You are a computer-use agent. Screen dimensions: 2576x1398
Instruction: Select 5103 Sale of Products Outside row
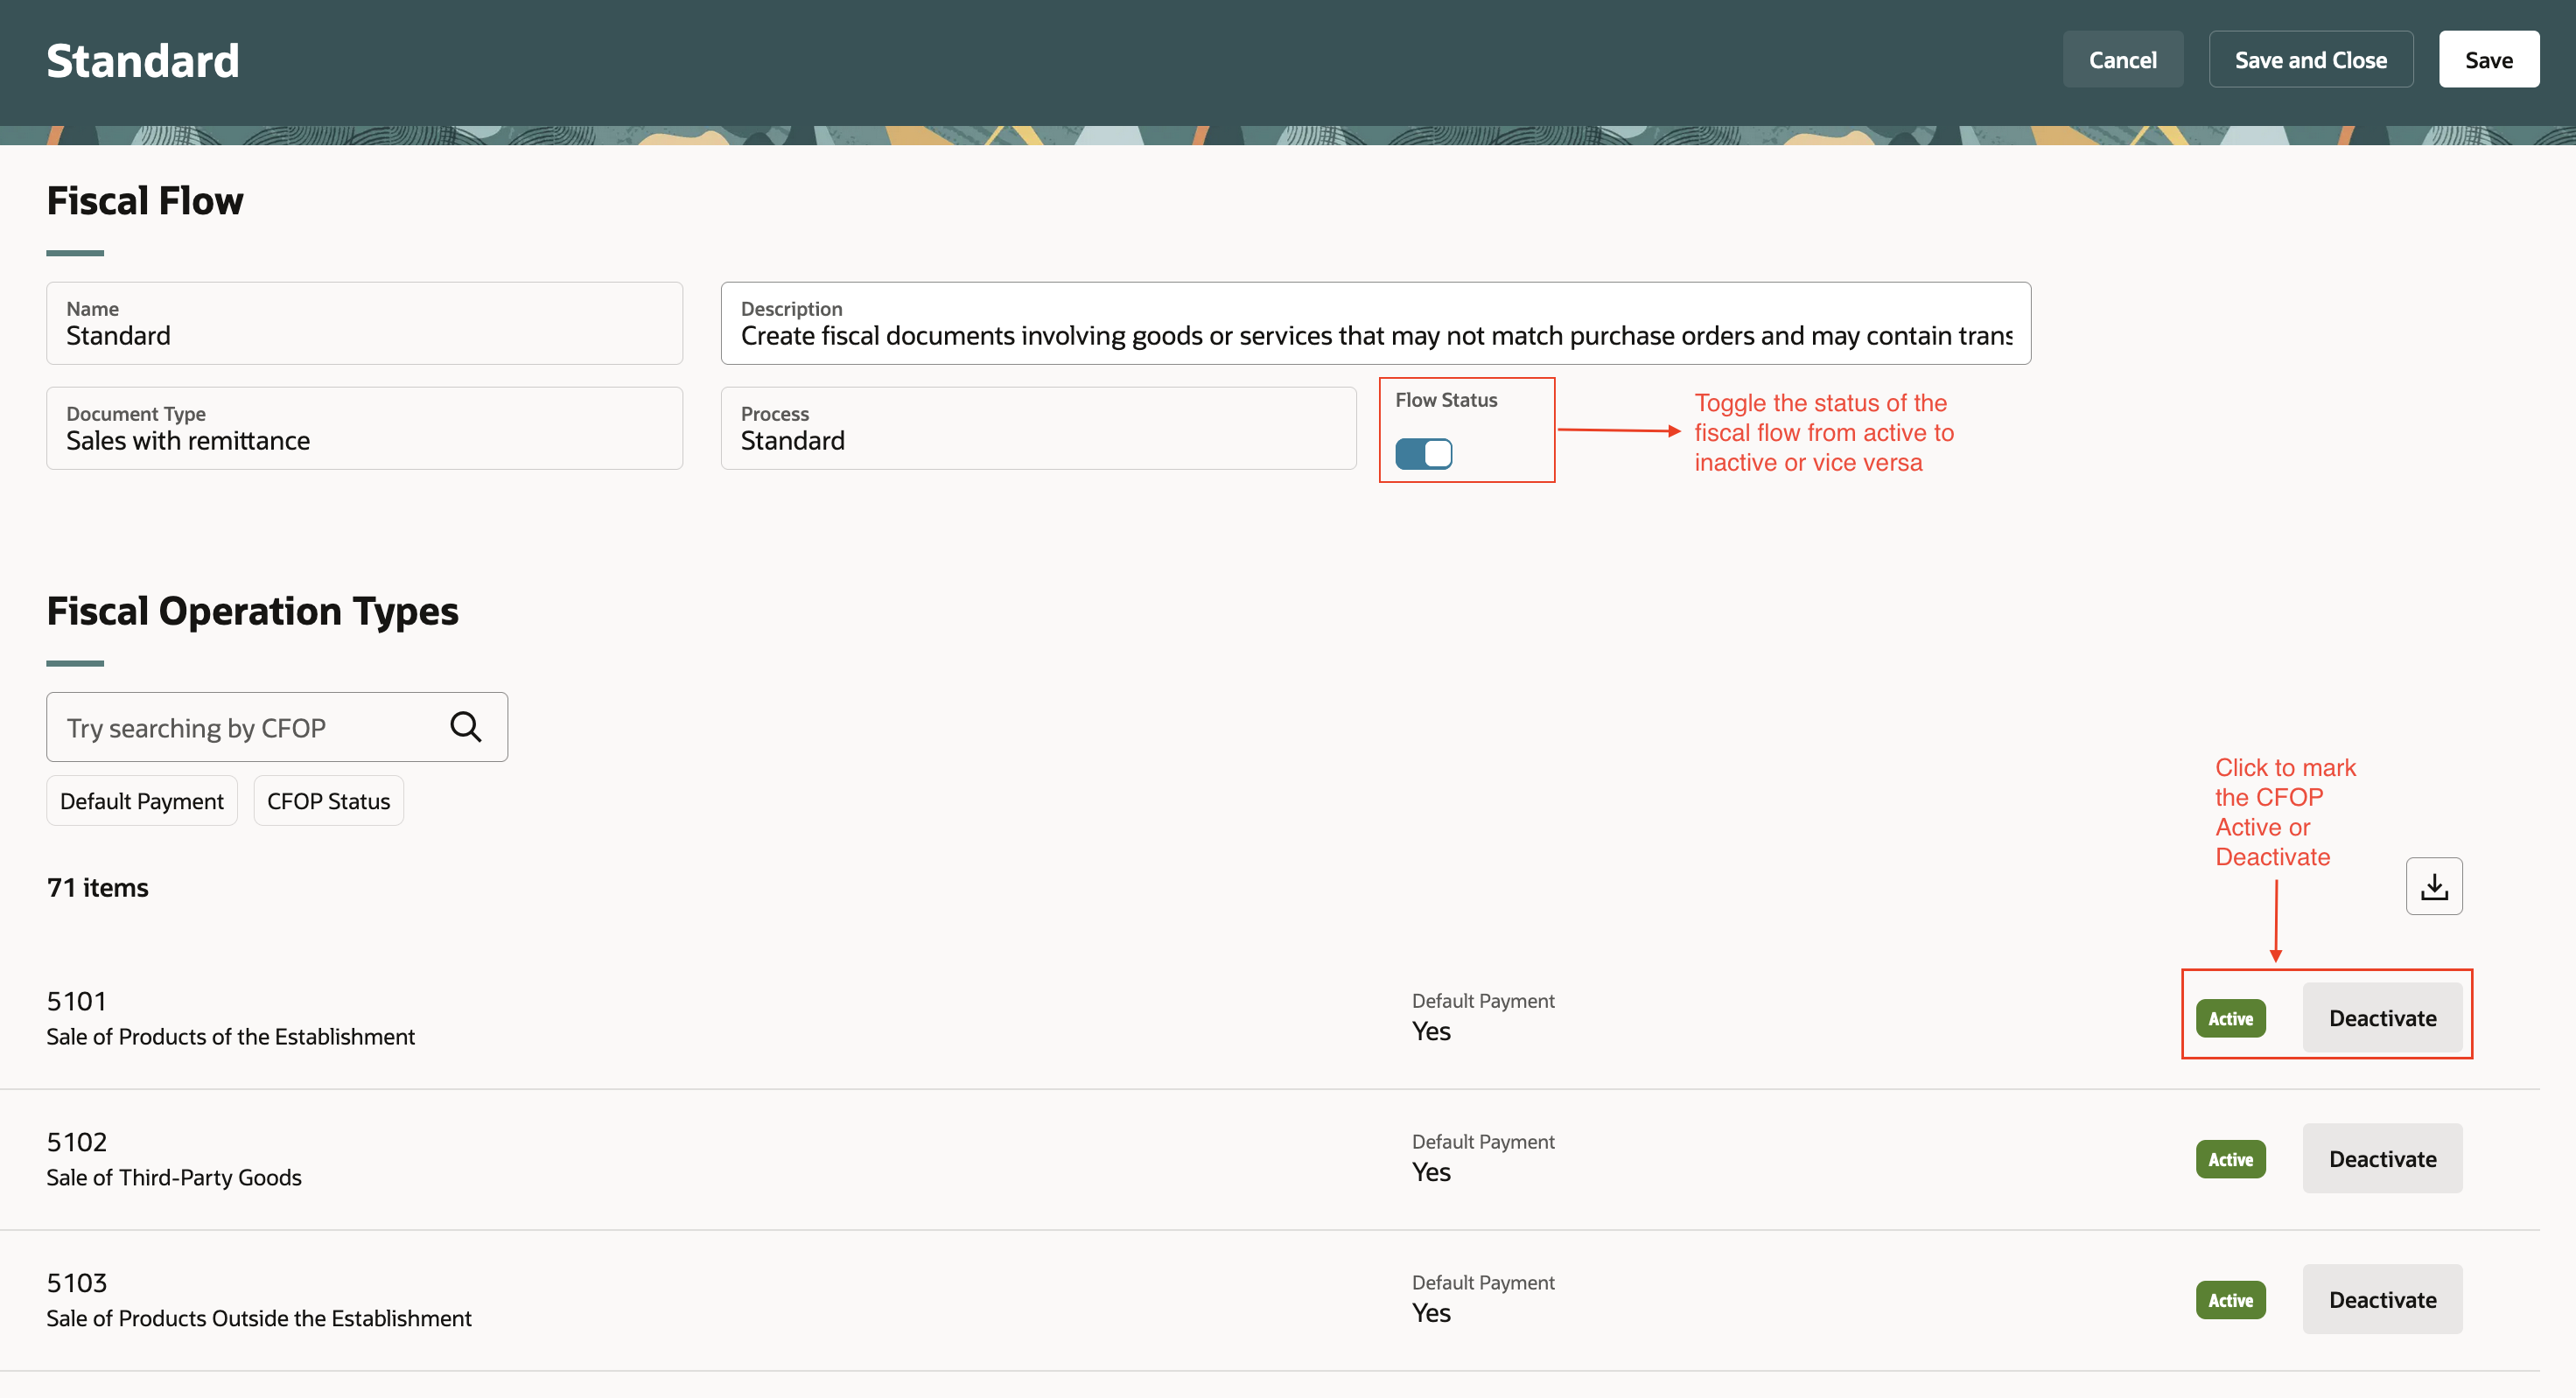pyautogui.click(x=700, y=1300)
